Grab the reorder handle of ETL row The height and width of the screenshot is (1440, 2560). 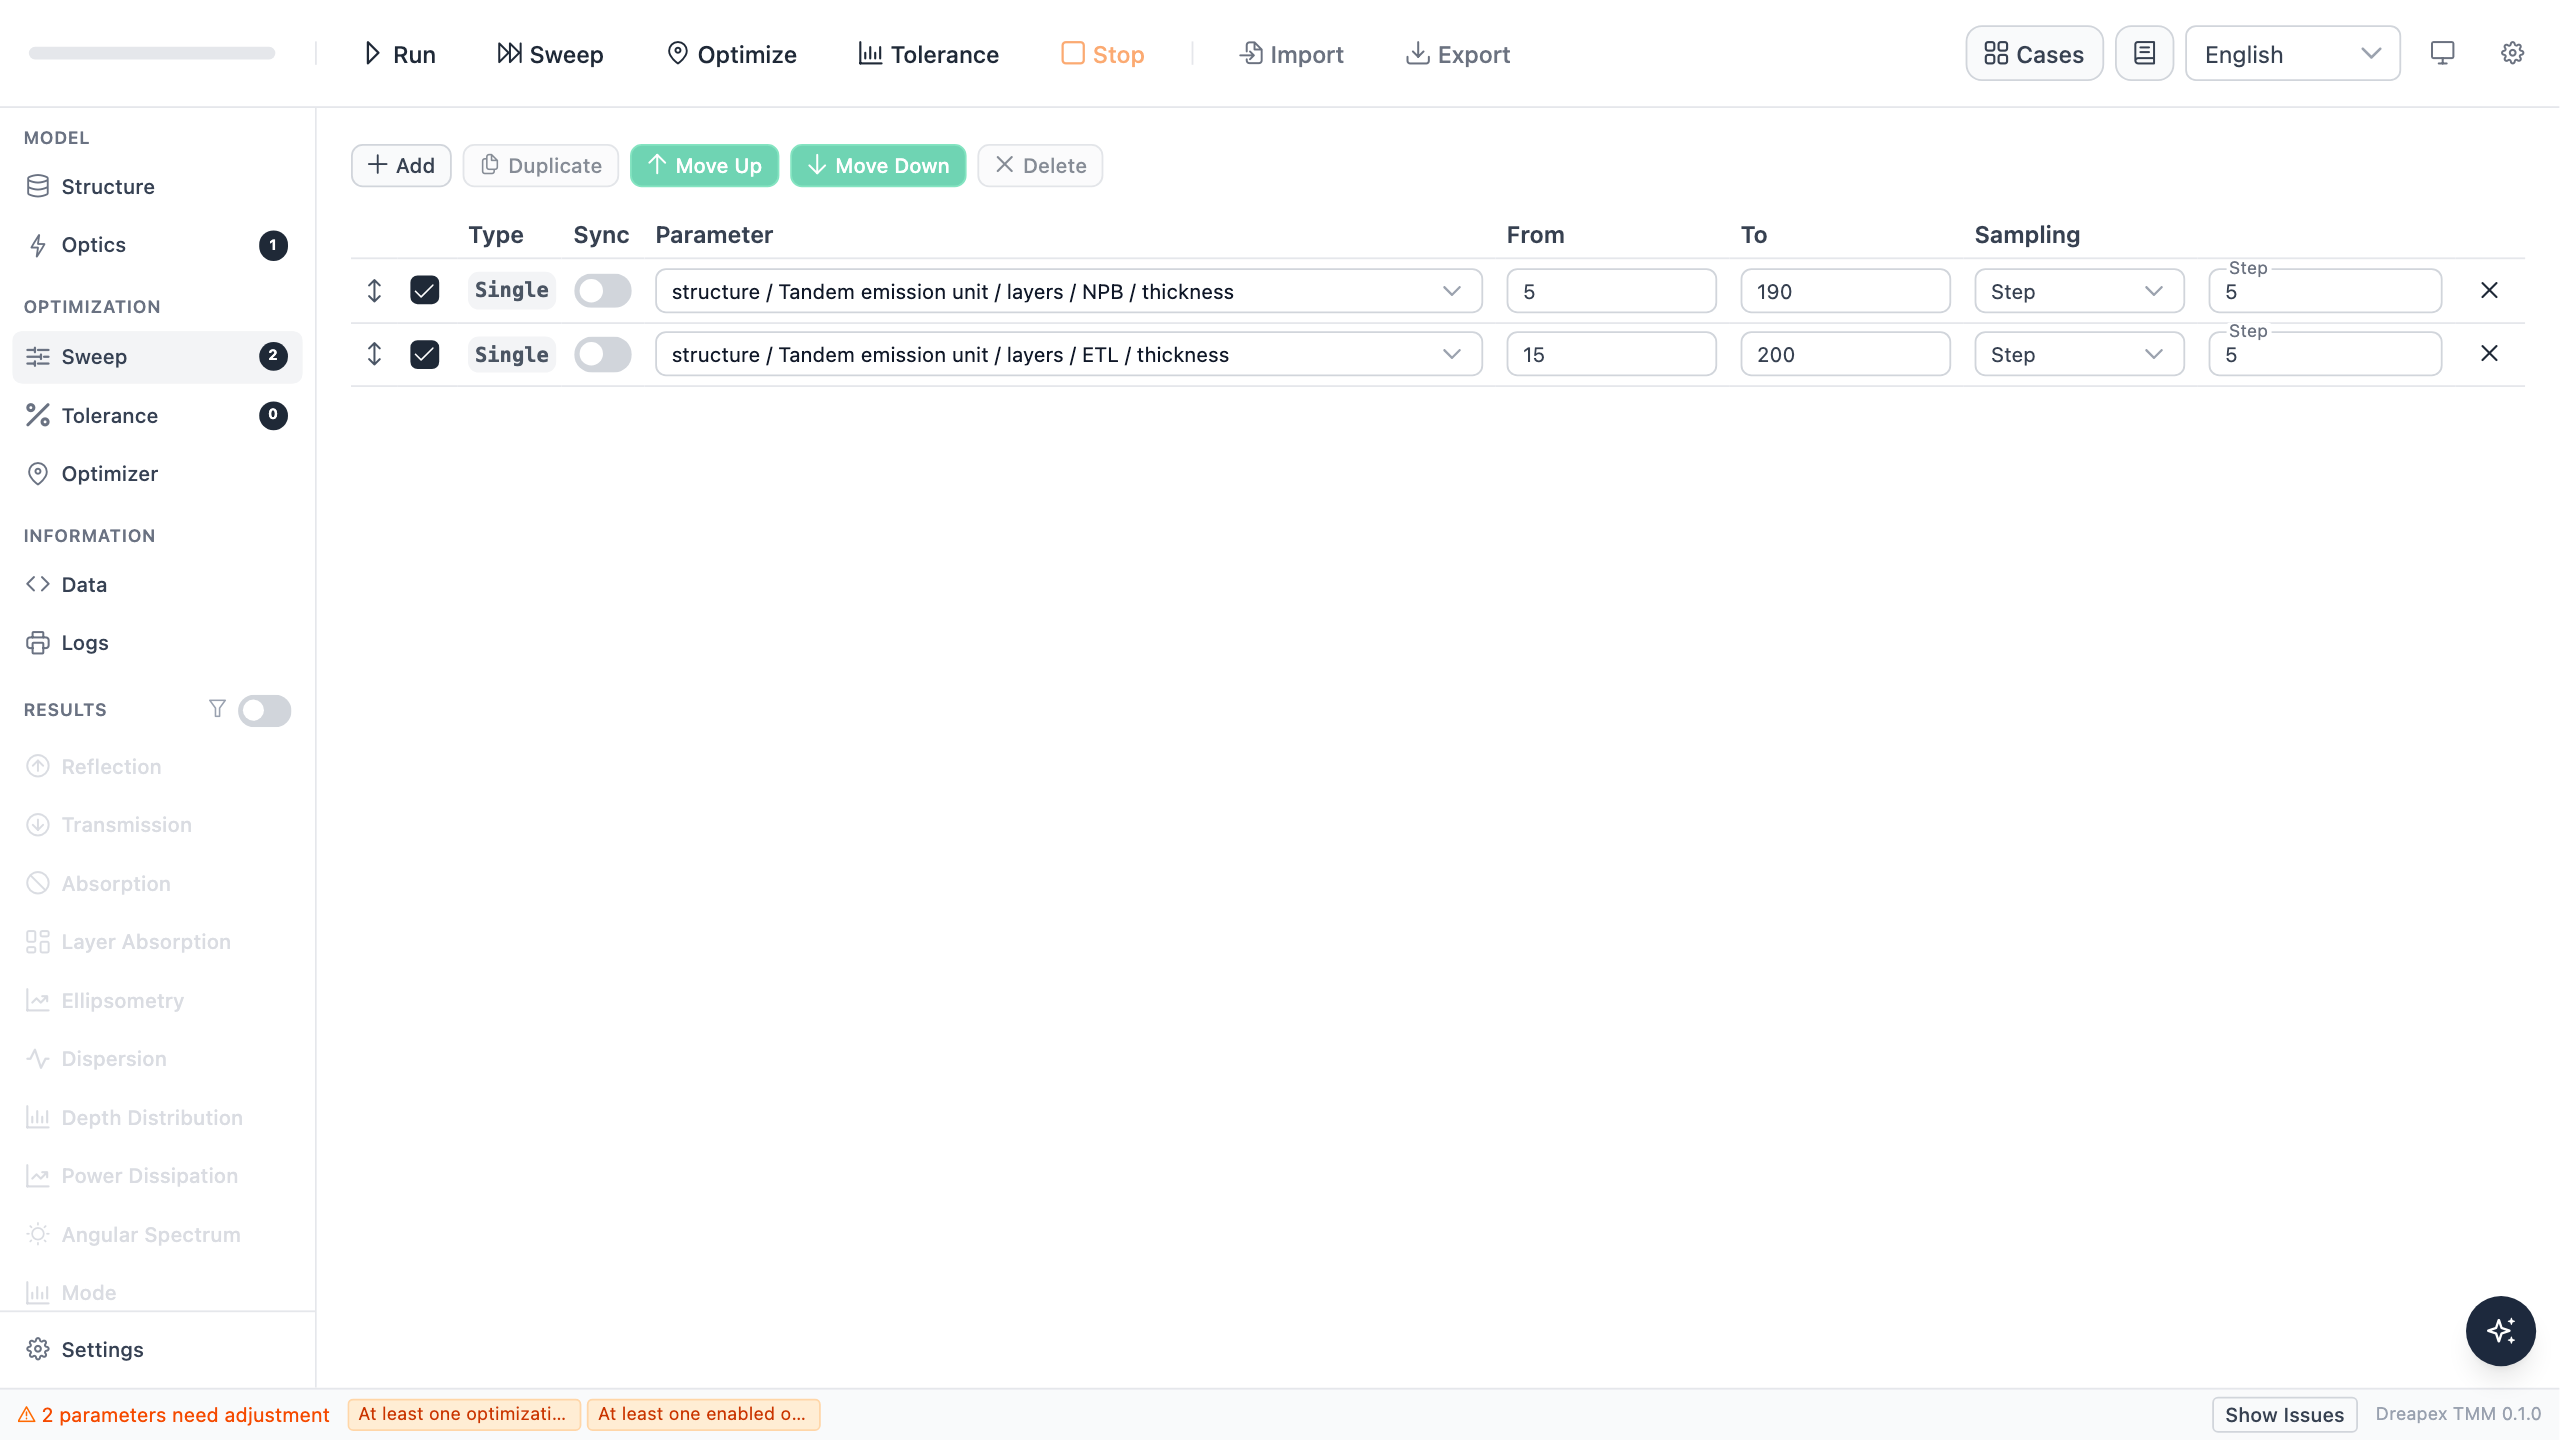click(374, 354)
